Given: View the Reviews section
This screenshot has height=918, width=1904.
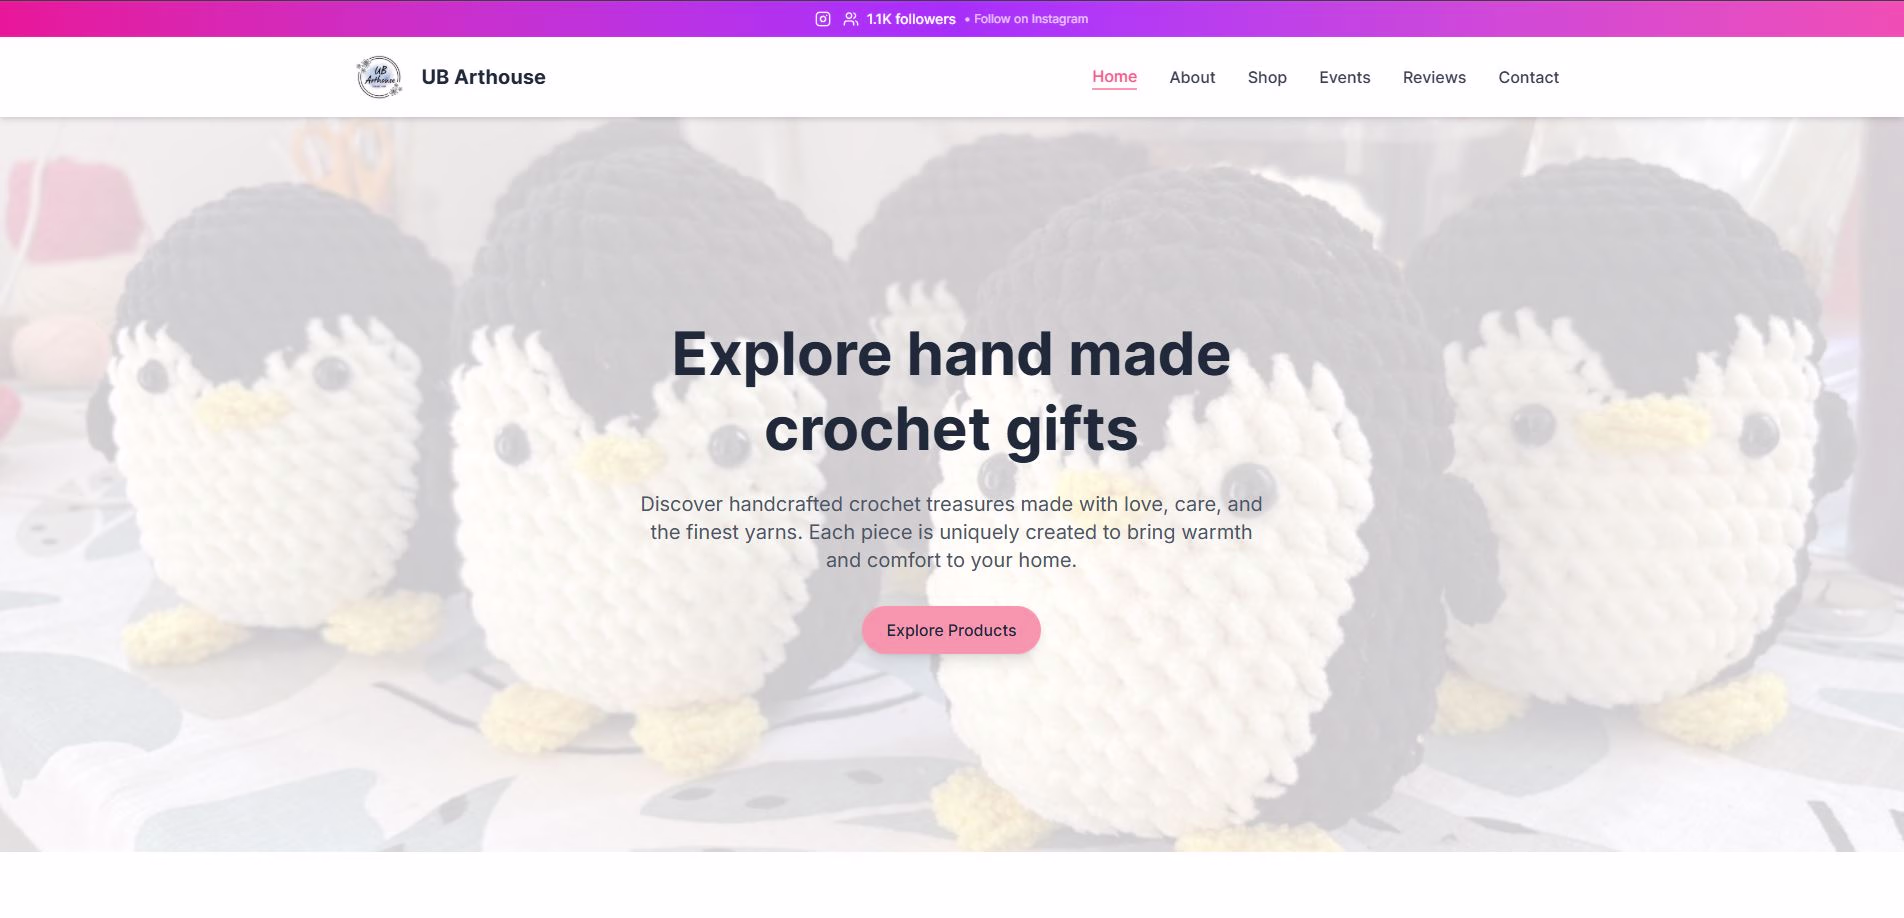Looking at the screenshot, I should click(1434, 77).
